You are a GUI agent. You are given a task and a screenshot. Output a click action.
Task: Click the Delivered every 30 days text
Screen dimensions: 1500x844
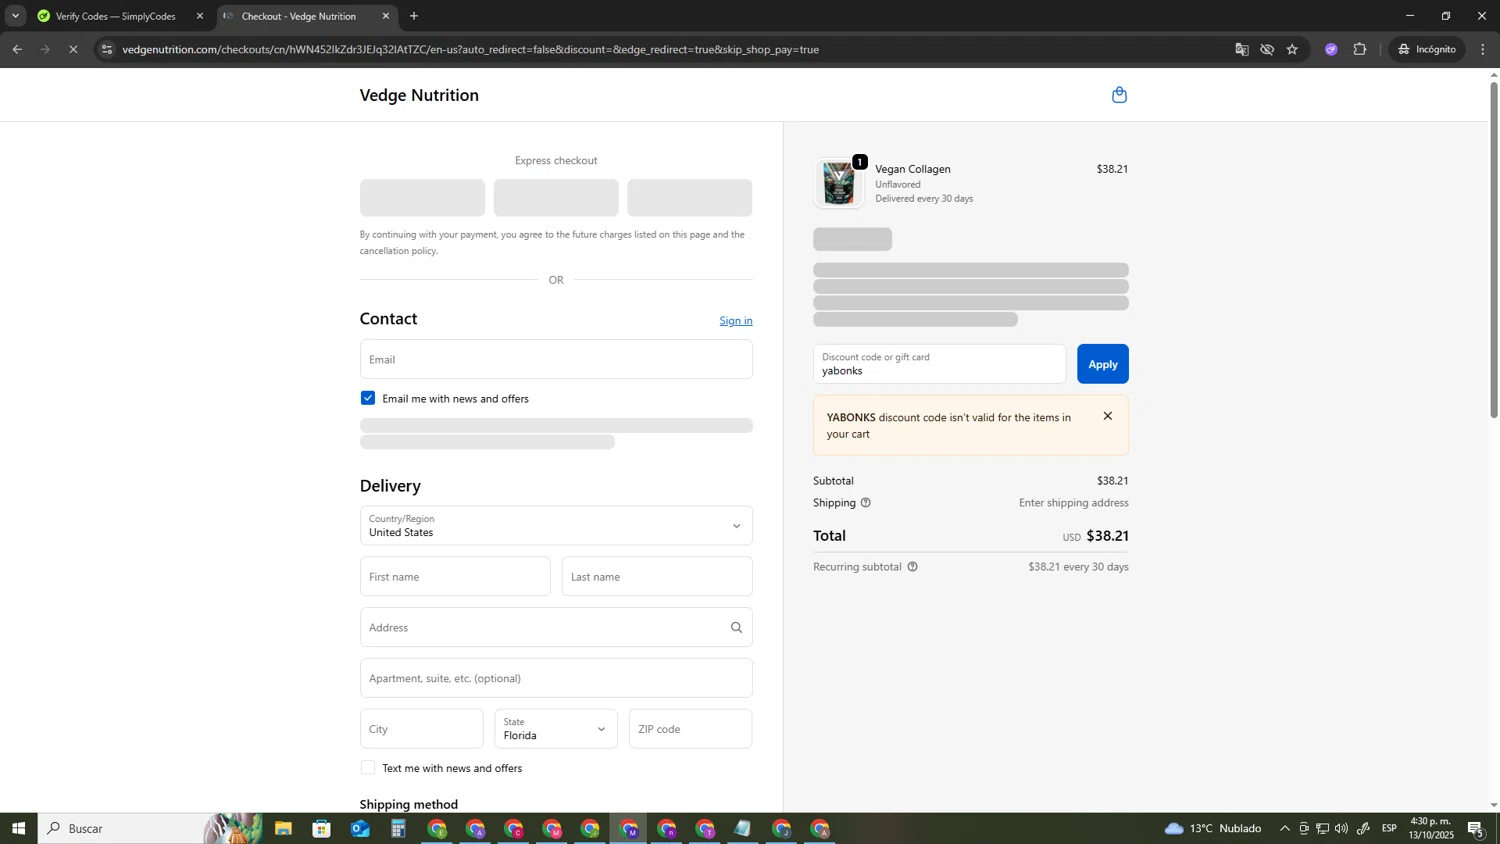pyautogui.click(x=924, y=199)
